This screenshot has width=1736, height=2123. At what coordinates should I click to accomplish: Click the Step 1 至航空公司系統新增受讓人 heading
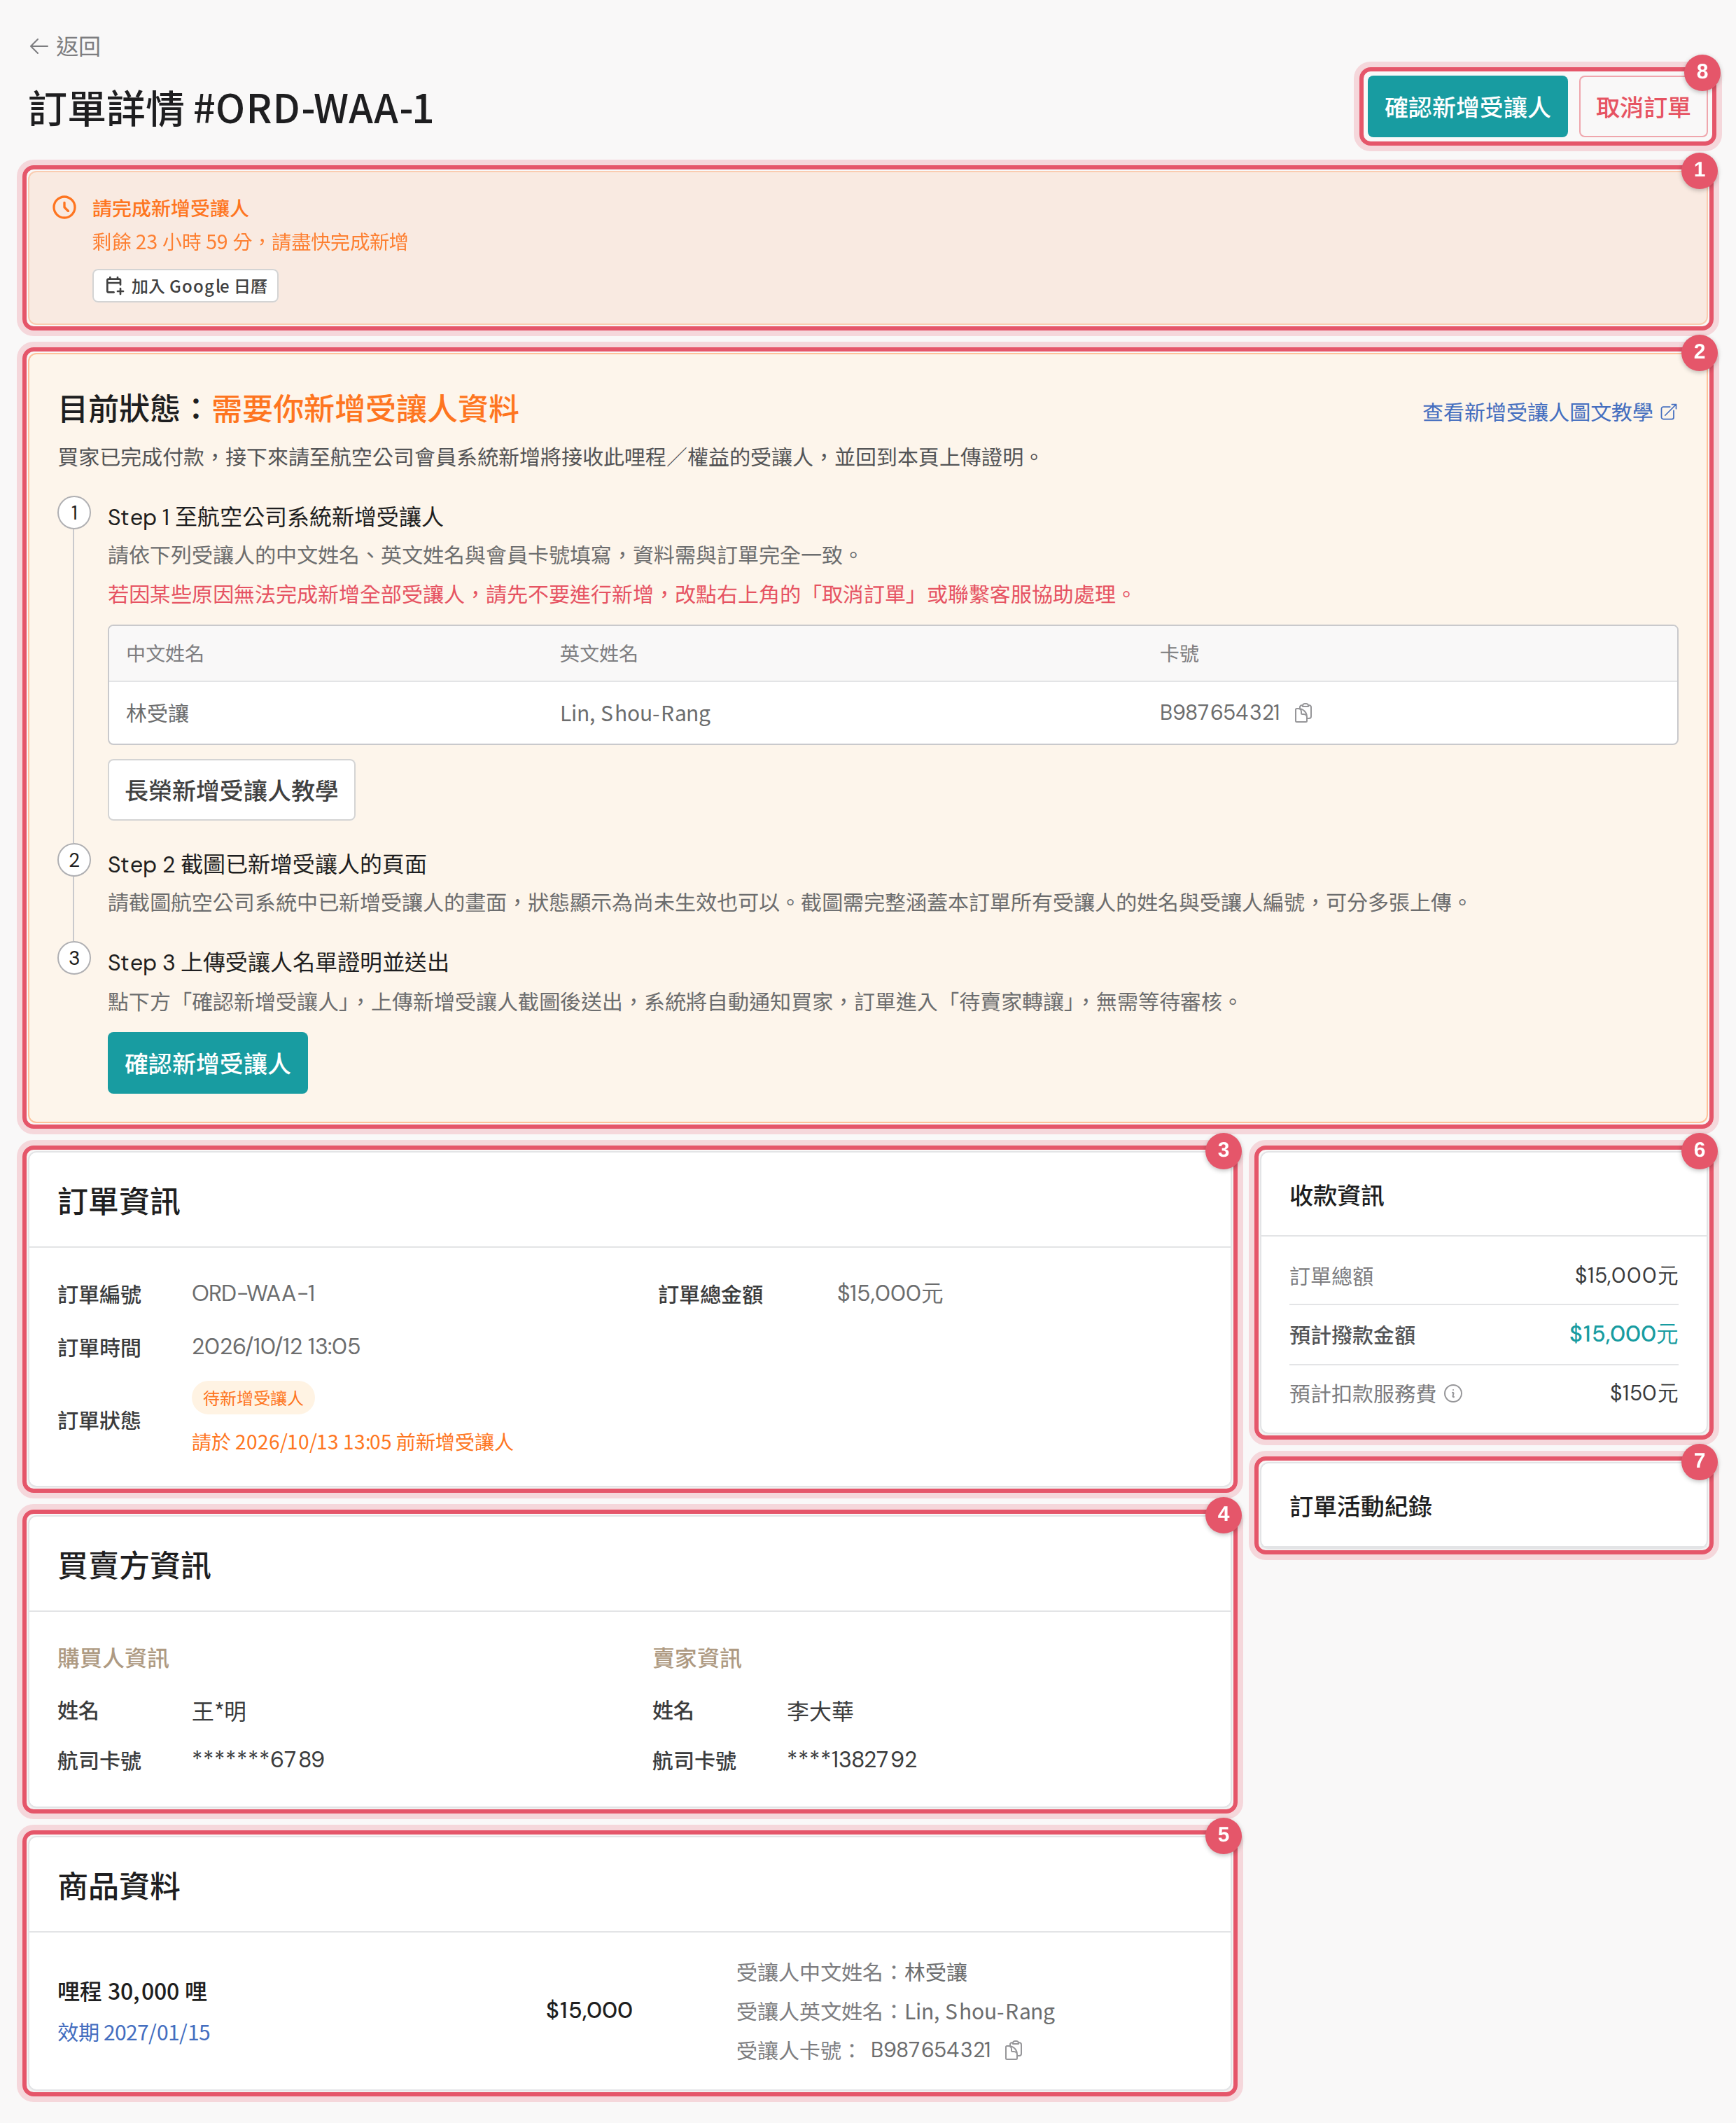pos(275,517)
